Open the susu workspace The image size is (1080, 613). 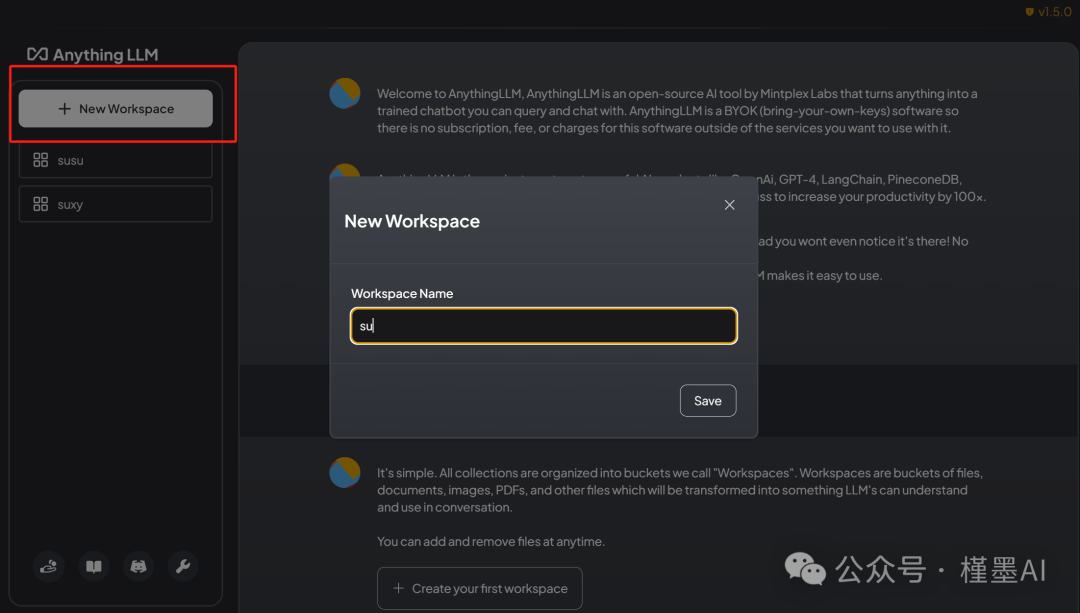click(x=116, y=160)
